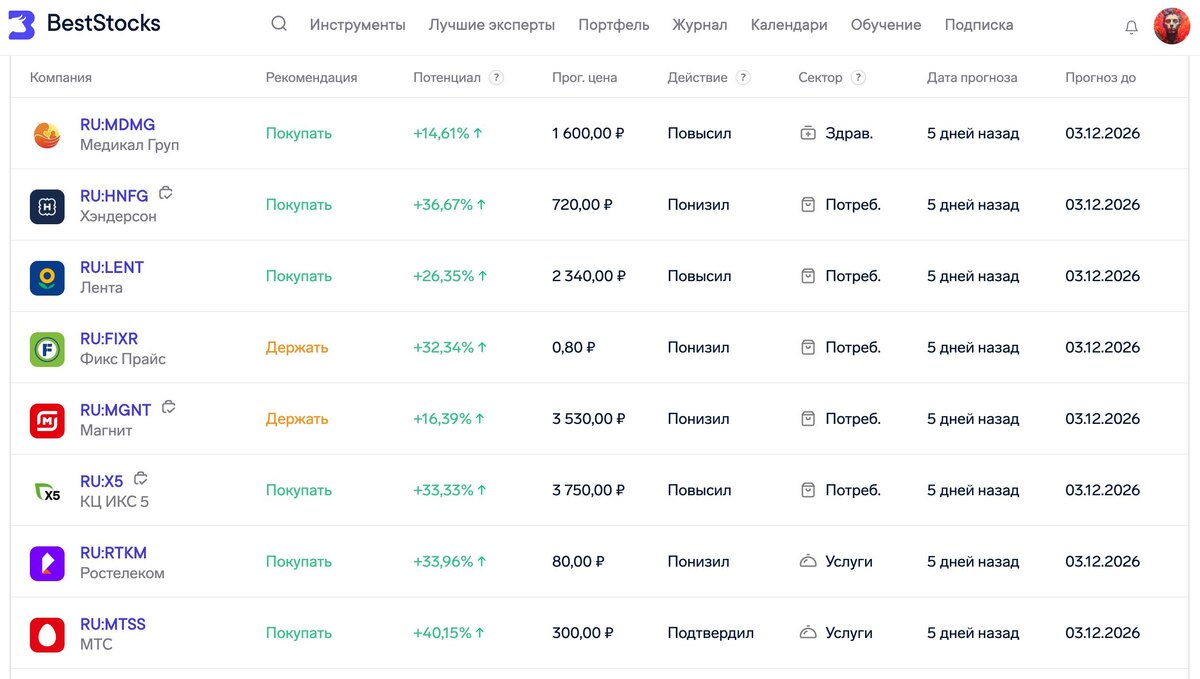This screenshot has width=1200, height=679.
Task: Click the Компания column header
Action: pyautogui.click(x=61, y=78)
